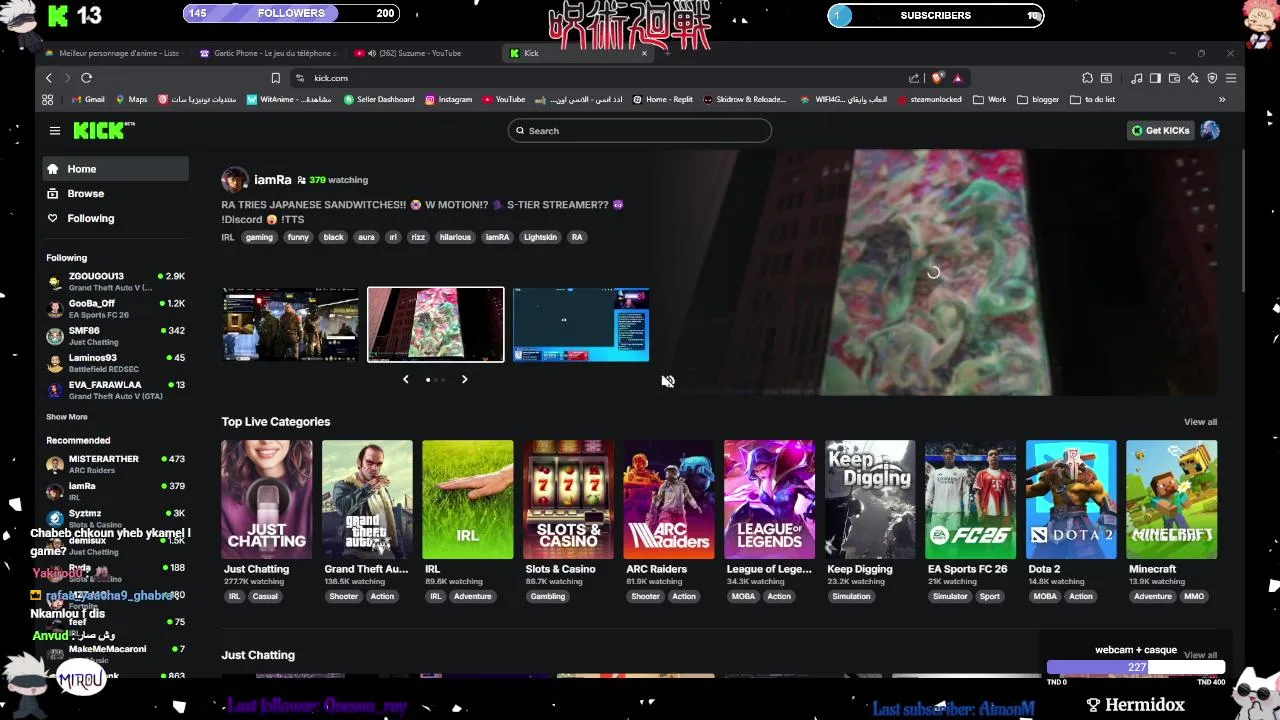Image resolution: width=1280 pixels, height=720 pixels.
Task: Expand the Work bookmarks folder
Action: pos(991,100)
